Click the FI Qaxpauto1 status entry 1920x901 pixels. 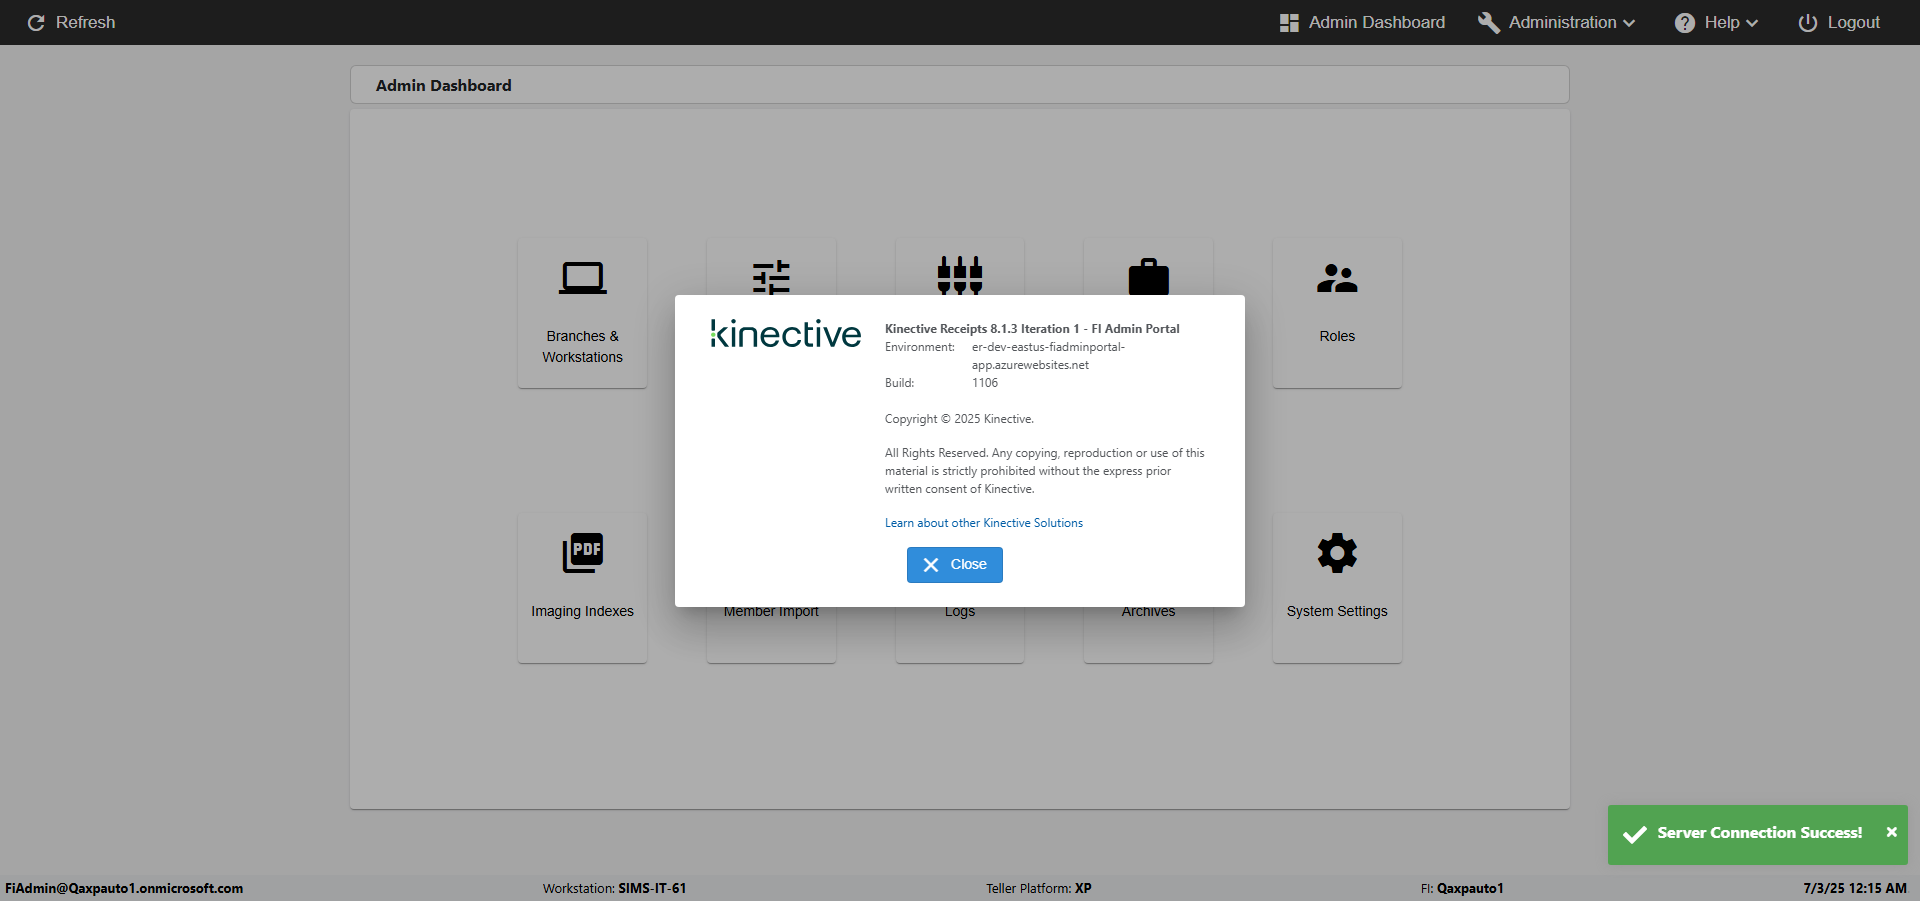1461,888
